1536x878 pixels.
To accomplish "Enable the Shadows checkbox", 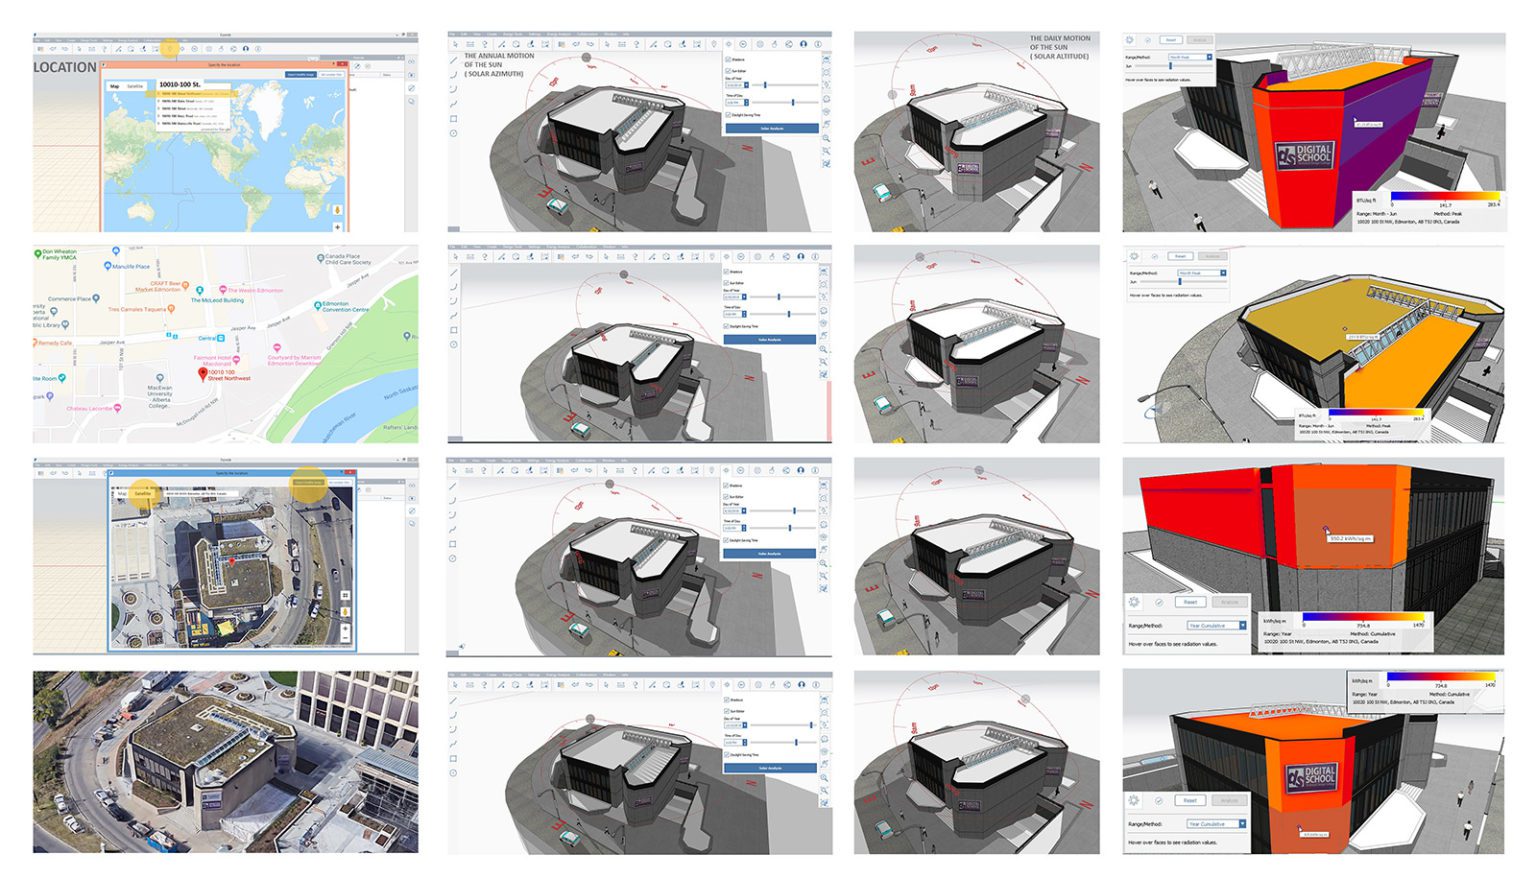I will pyautogui.click(x=728, y=59).
